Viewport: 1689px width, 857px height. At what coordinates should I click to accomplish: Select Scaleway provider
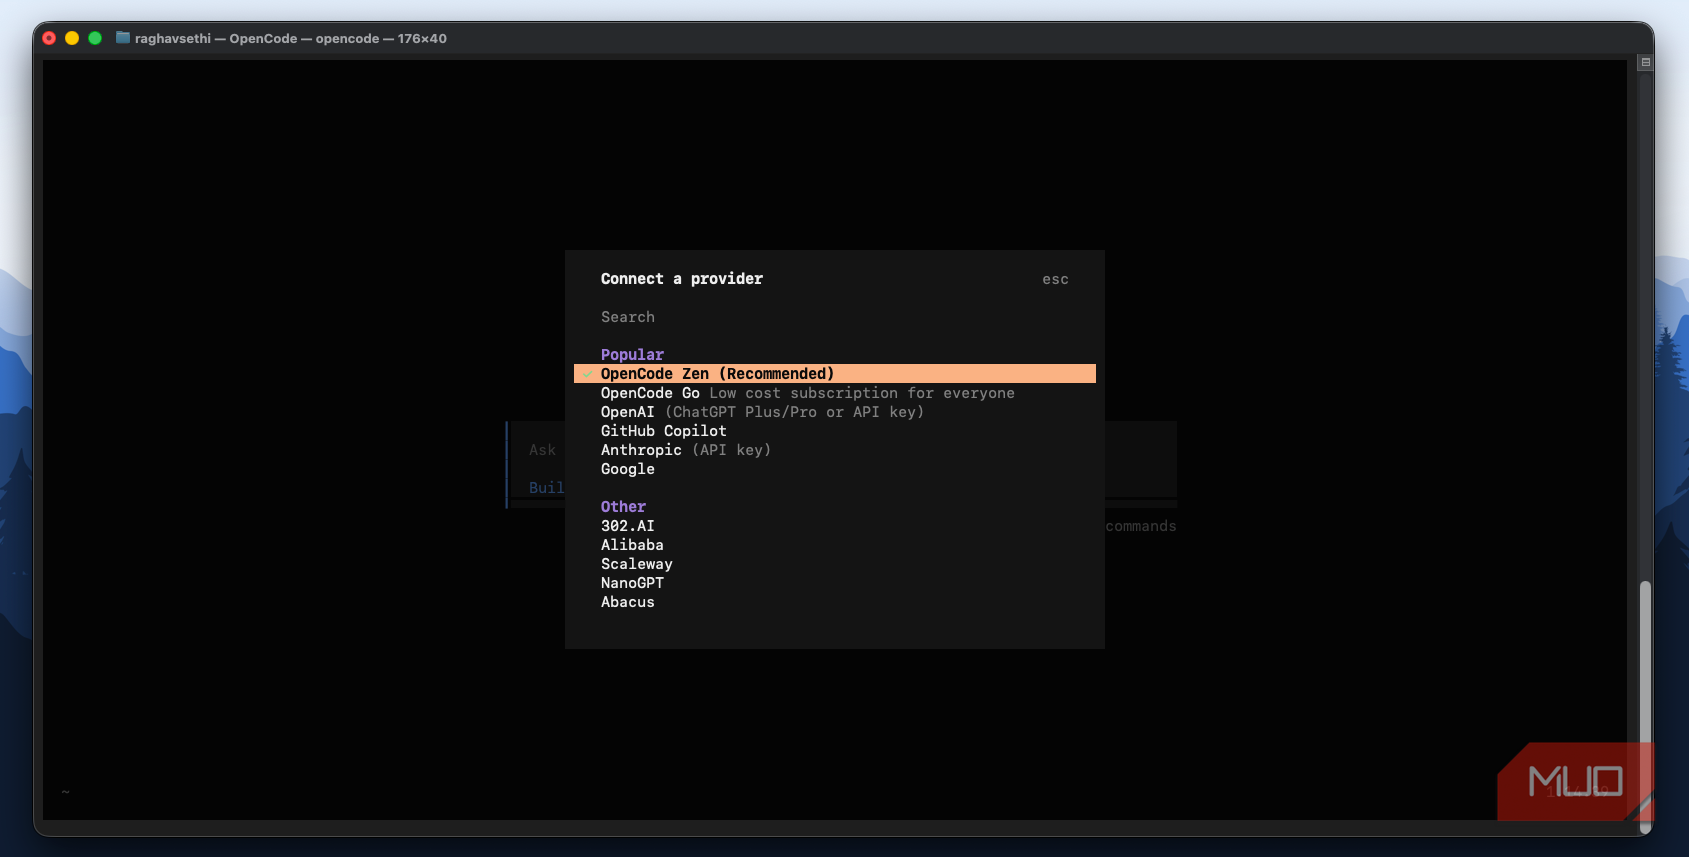point(835,564)
